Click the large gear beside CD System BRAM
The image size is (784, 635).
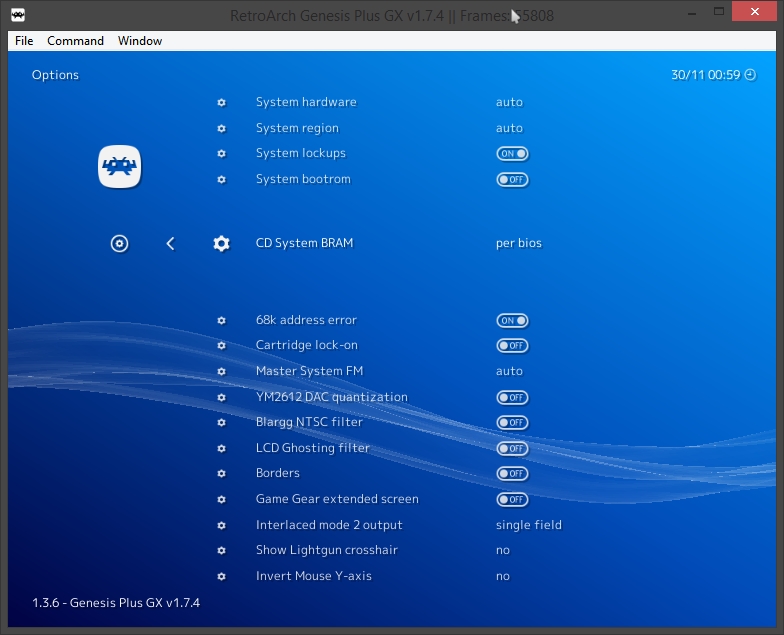coord(222,244)
